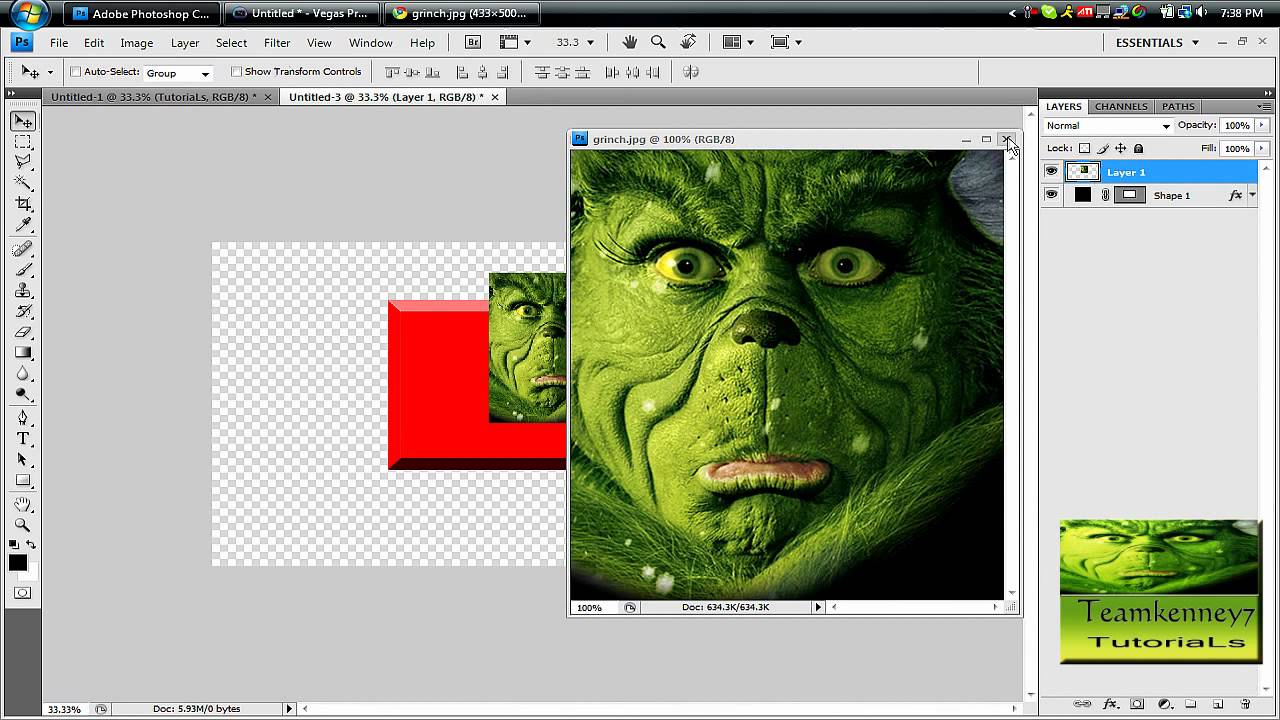Choose the Pen tool
The image size is (1280, 720).
(23, 418)
